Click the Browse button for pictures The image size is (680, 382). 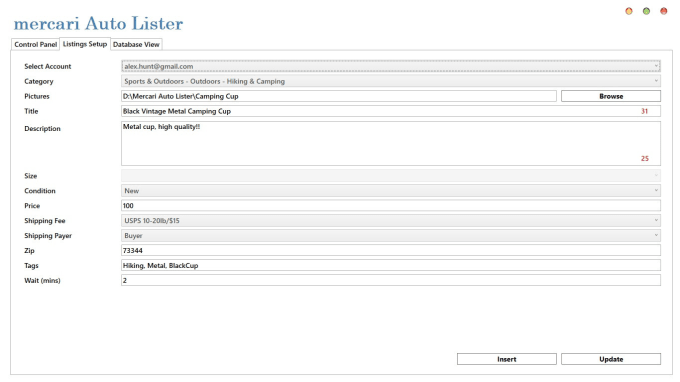tap(611, 96)
